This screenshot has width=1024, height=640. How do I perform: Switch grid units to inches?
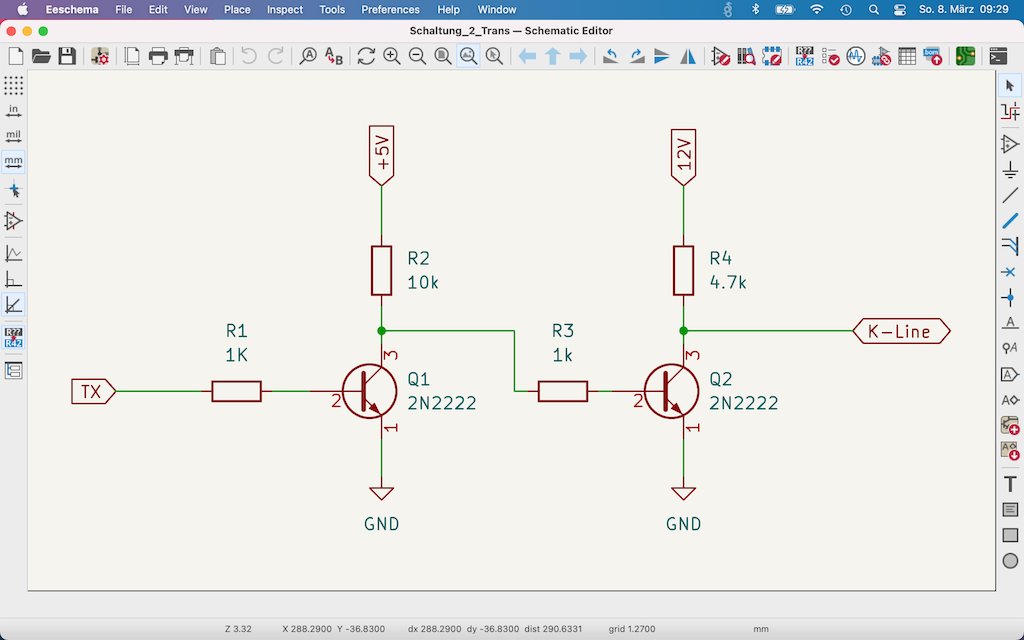point(13,112)
